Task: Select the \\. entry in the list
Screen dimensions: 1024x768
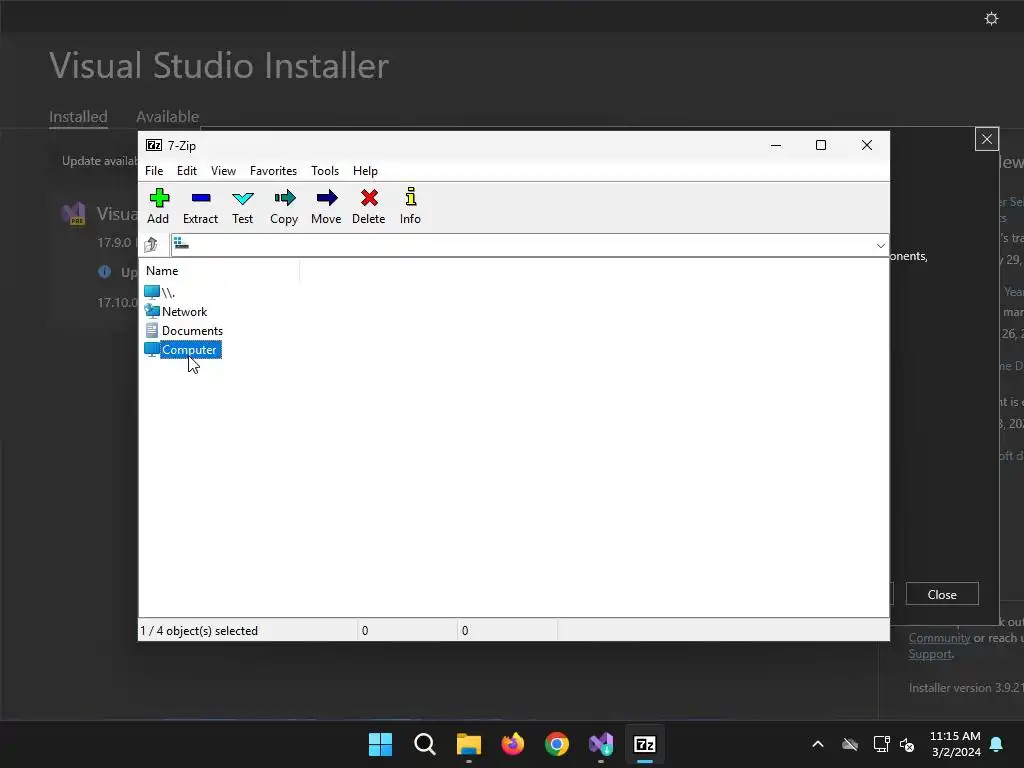Action: (x=168, y=293)
